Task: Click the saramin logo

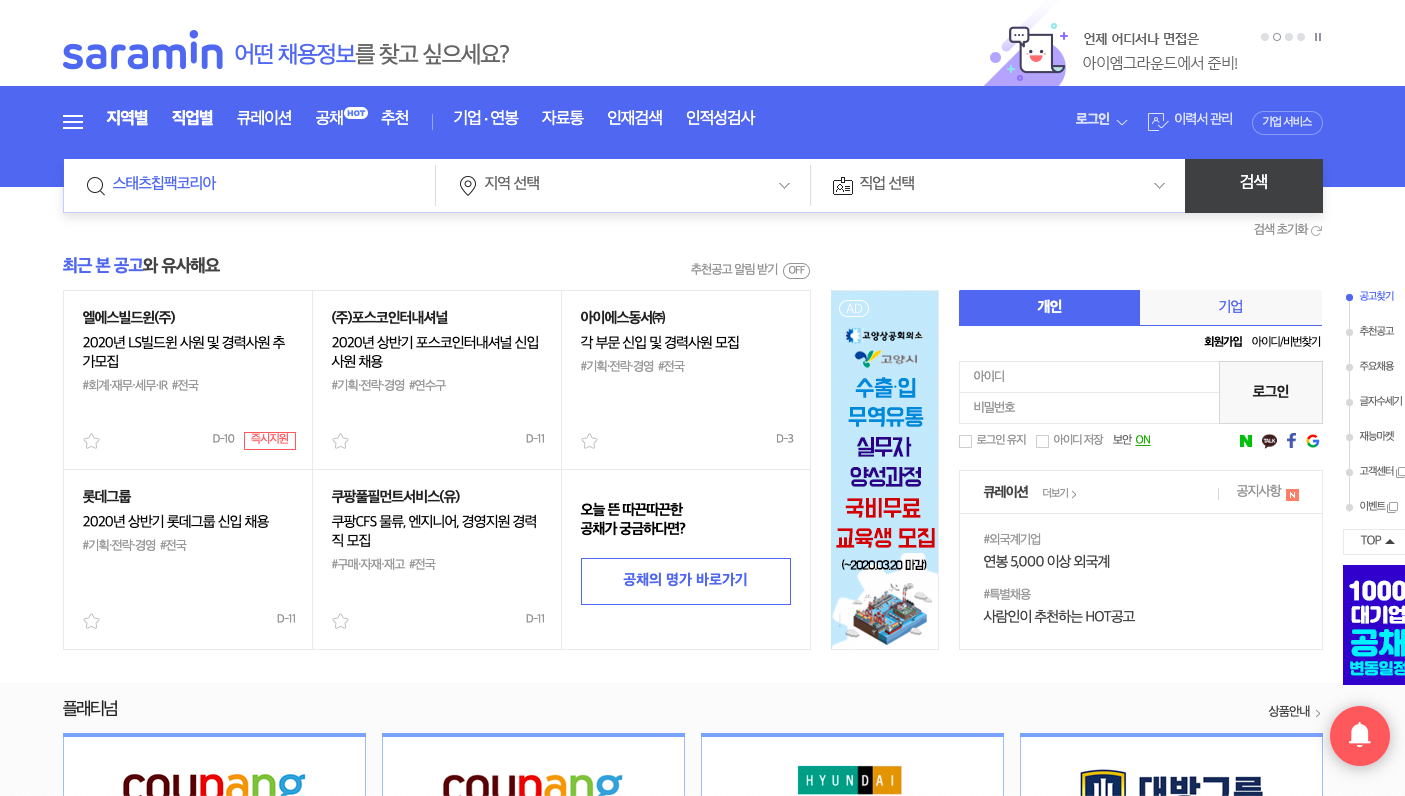Action: [x=143, y=51]
